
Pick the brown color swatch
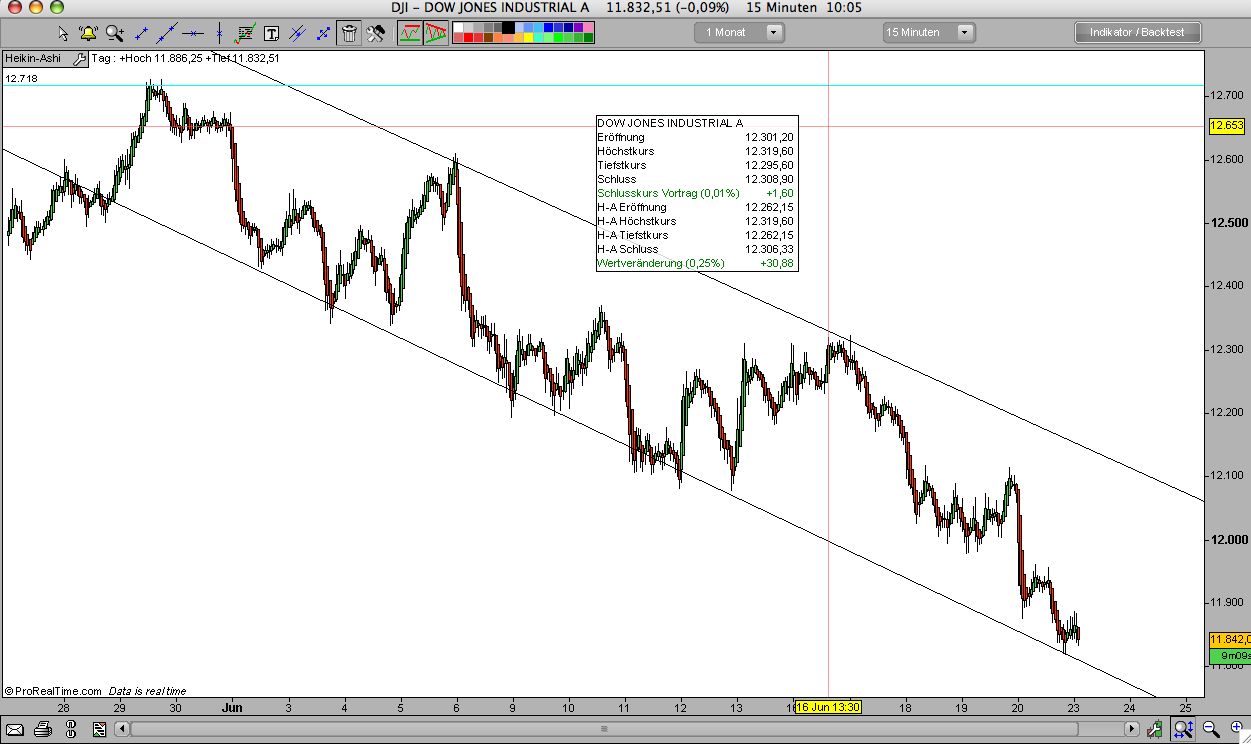coord(488,38)
